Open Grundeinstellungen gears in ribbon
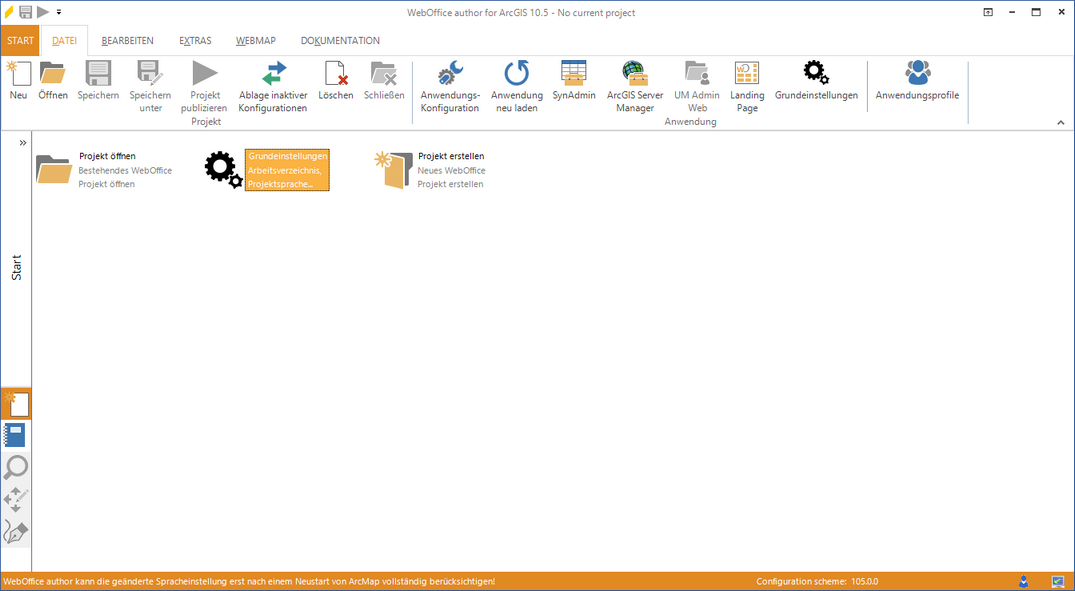1075x591 pixels. pyautogui.click(x=816, y=75)
